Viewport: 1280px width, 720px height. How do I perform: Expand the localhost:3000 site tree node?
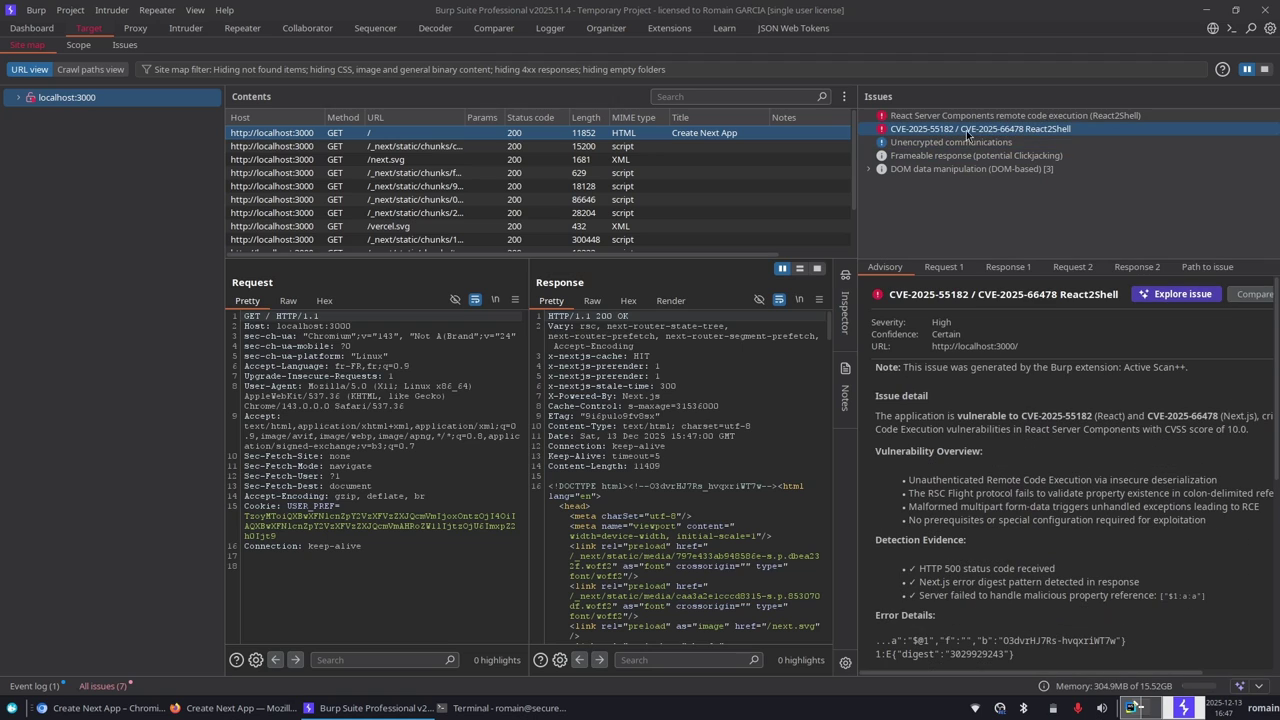(18, 98)
